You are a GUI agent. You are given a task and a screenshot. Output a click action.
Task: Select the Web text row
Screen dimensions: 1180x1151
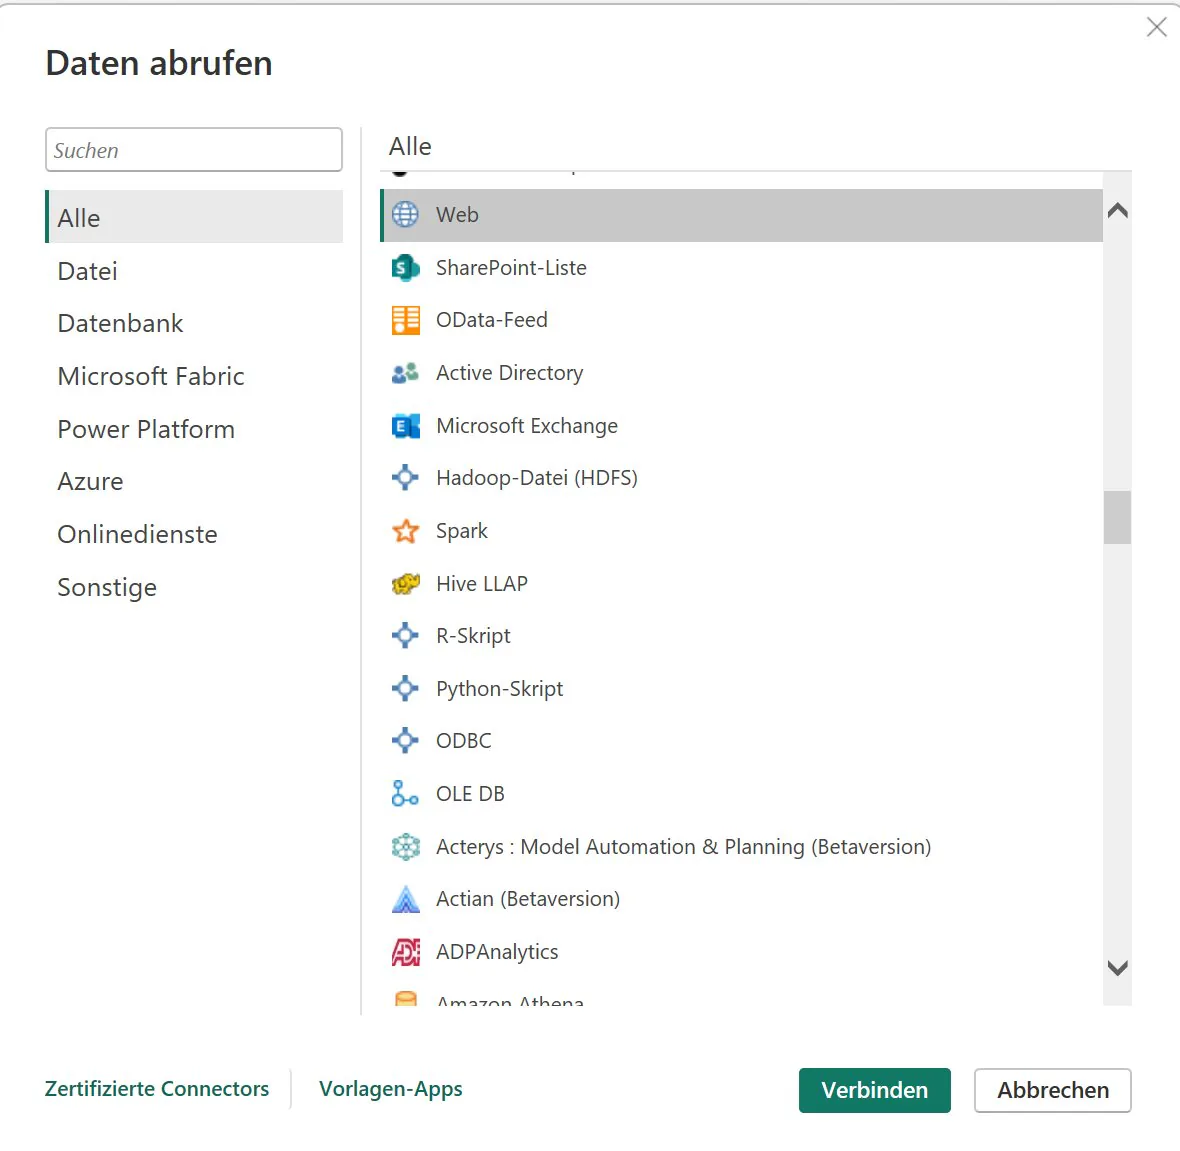tap(741, 215)
